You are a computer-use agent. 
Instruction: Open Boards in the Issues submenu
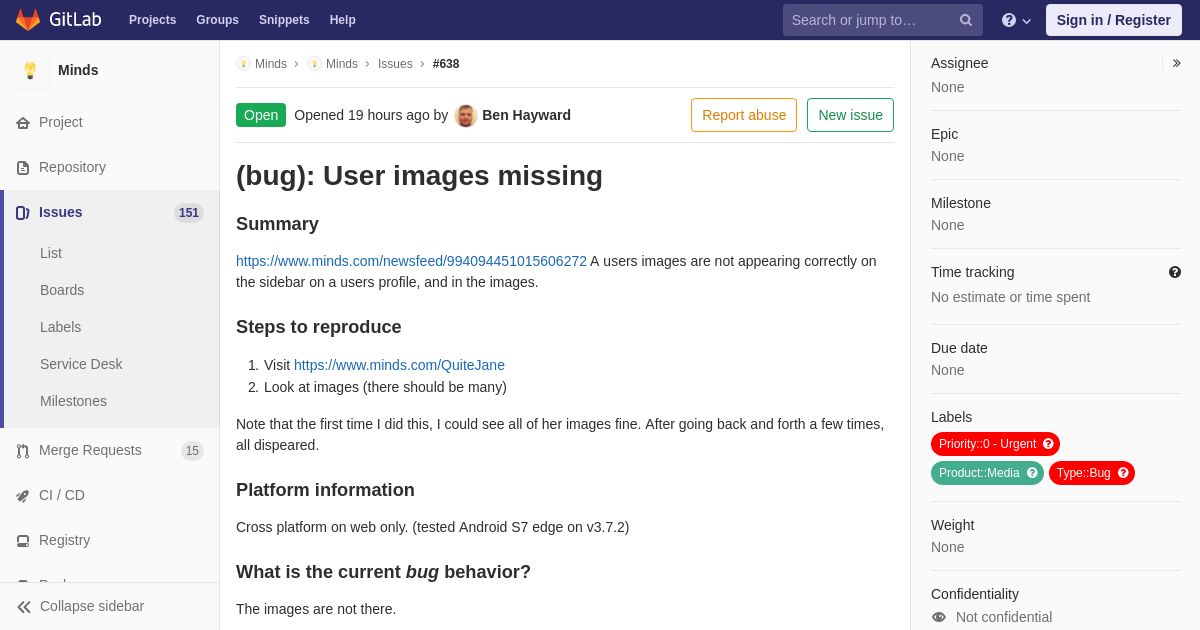point(62,290)
